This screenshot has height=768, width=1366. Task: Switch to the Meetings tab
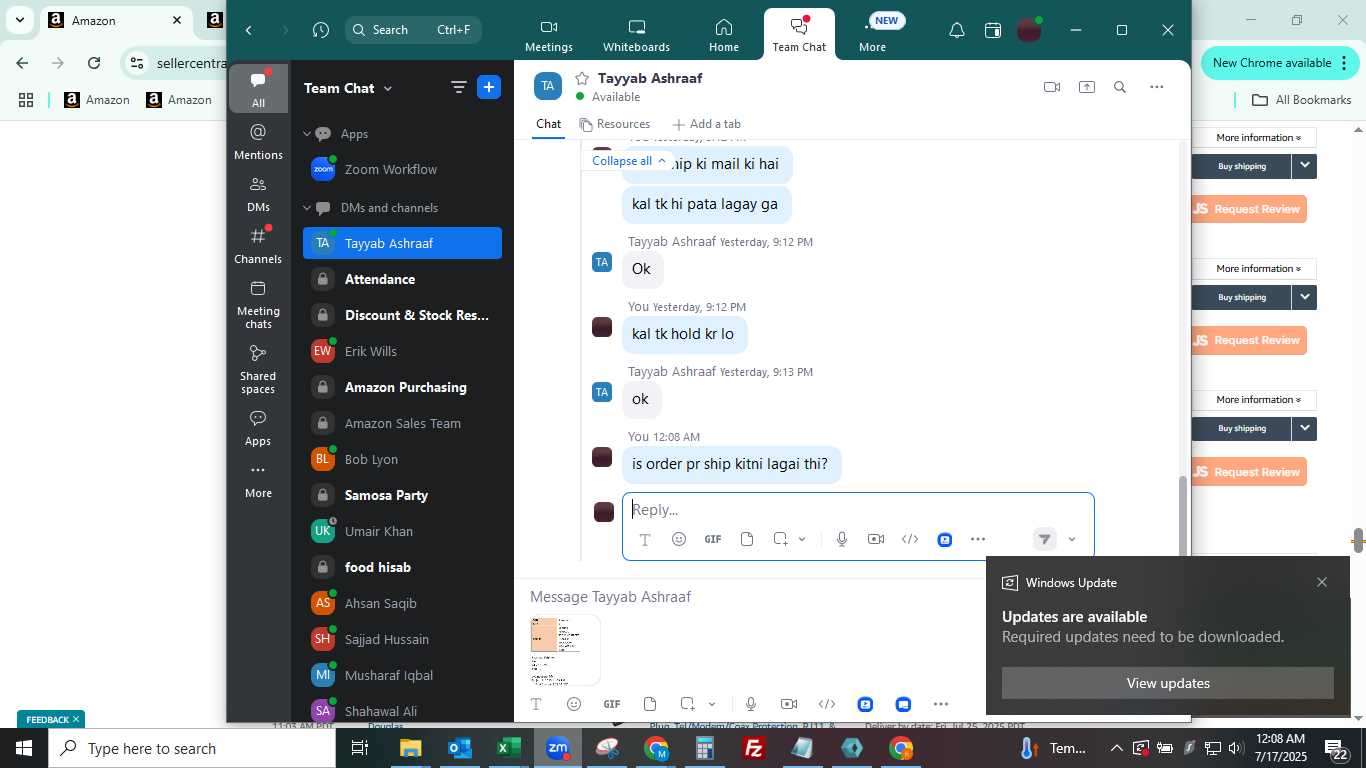[548, 35]
